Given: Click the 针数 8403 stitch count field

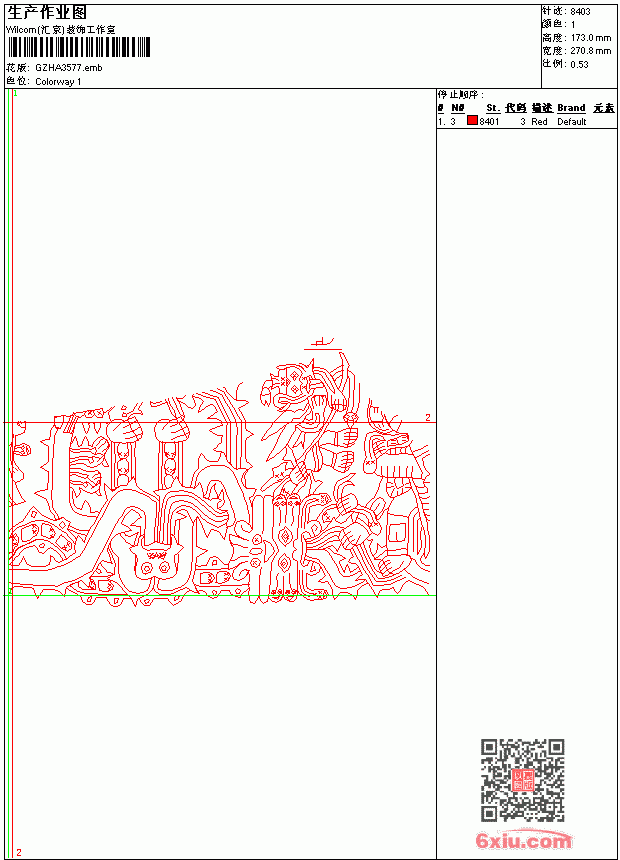Looking at the screenshot, I should coord(566,11).
